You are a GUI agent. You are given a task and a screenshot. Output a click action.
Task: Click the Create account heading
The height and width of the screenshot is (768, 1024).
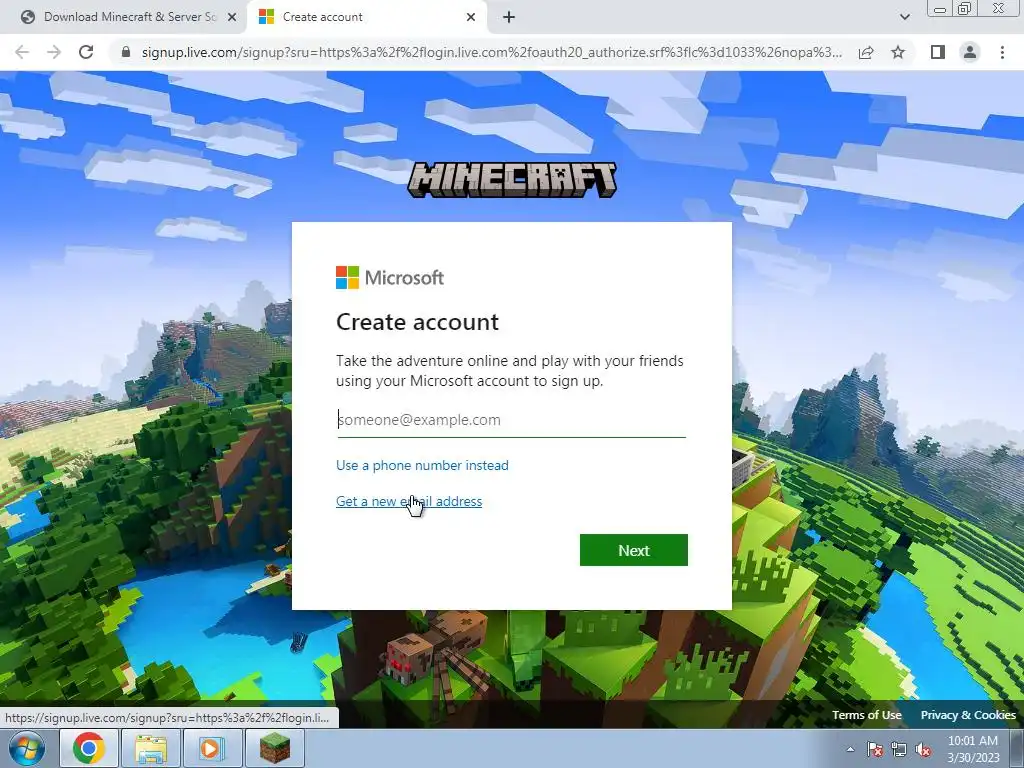point(417,322)
